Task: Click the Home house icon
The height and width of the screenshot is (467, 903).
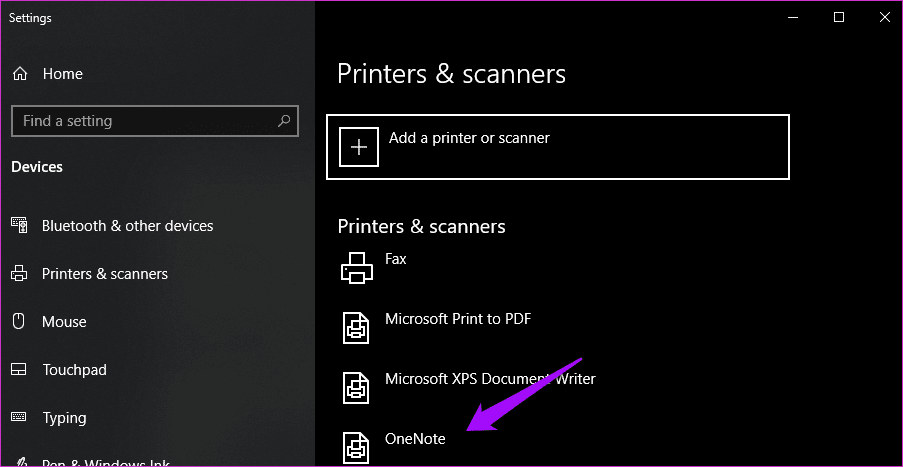Action: (20, 74)
